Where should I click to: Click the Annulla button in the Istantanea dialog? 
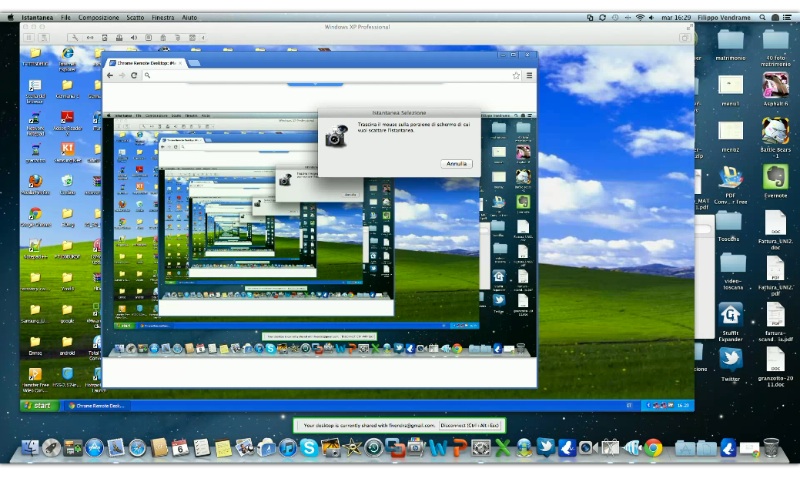point(455,163)
